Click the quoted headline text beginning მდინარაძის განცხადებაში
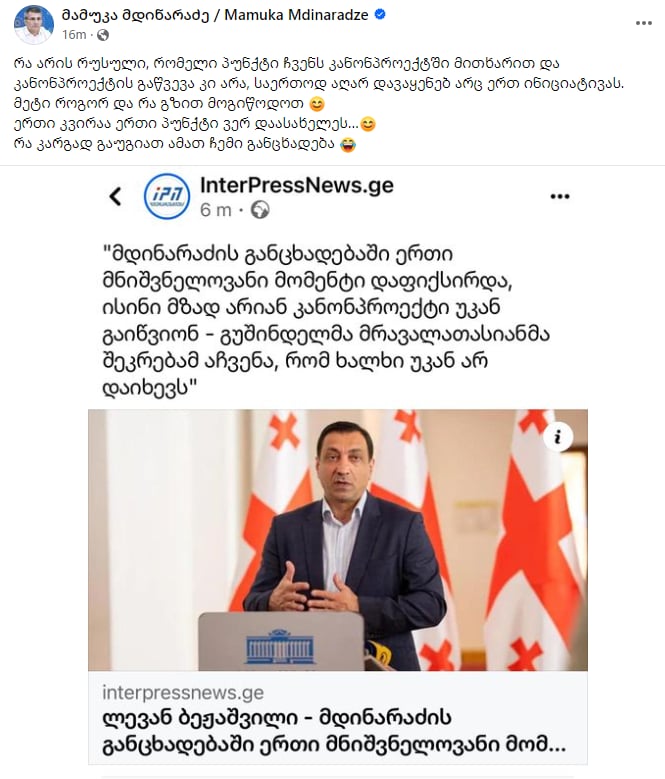665x779 pixels. pos(326,320)
